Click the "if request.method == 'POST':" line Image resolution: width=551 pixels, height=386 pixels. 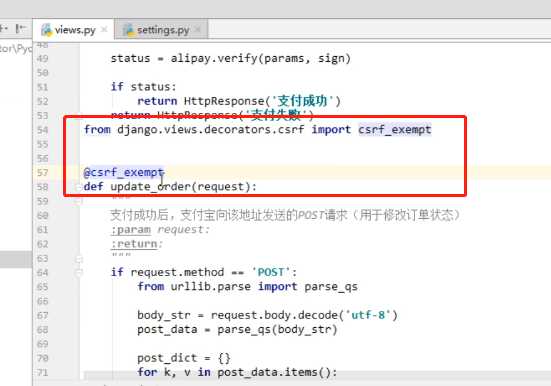[204, 272]
